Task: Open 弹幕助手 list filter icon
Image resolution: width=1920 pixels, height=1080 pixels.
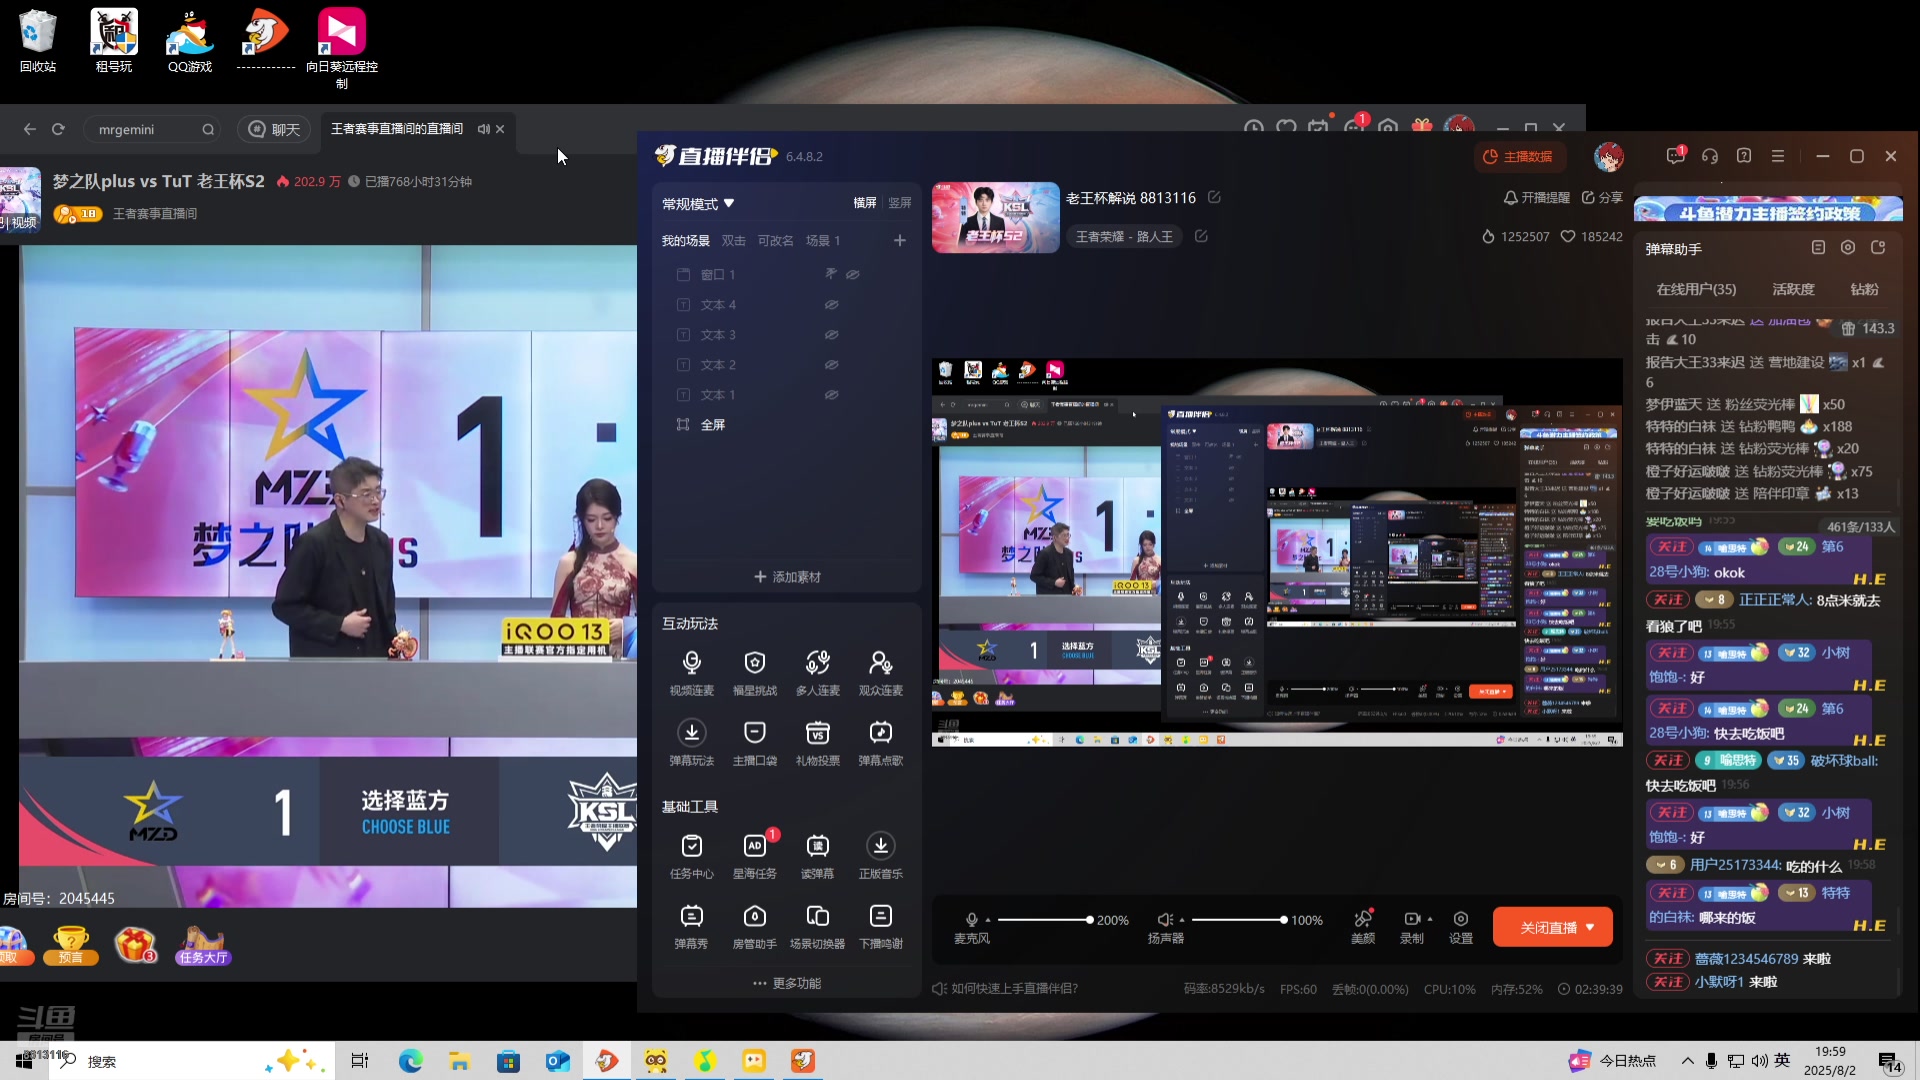Action: coord(1818,247)
